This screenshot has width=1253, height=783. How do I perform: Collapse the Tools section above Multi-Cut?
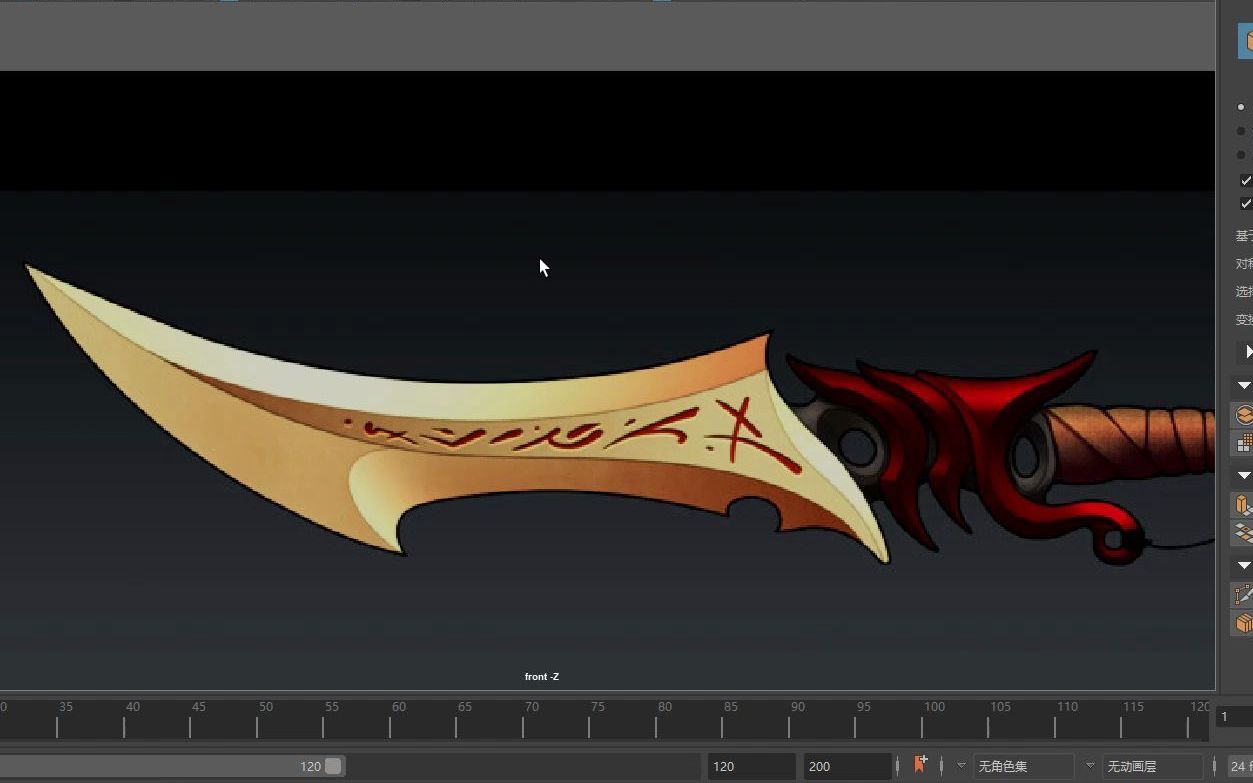point(1244,565)
